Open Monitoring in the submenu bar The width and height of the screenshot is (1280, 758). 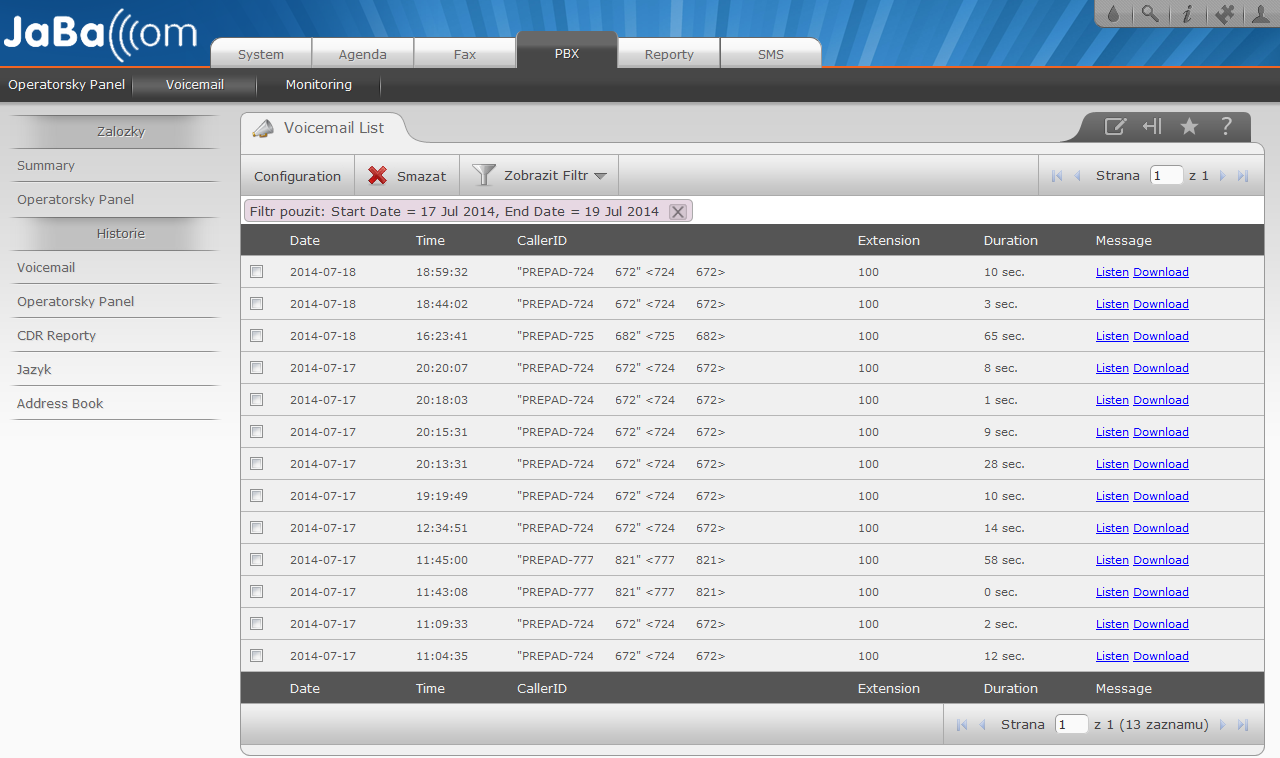coord(318,85)
